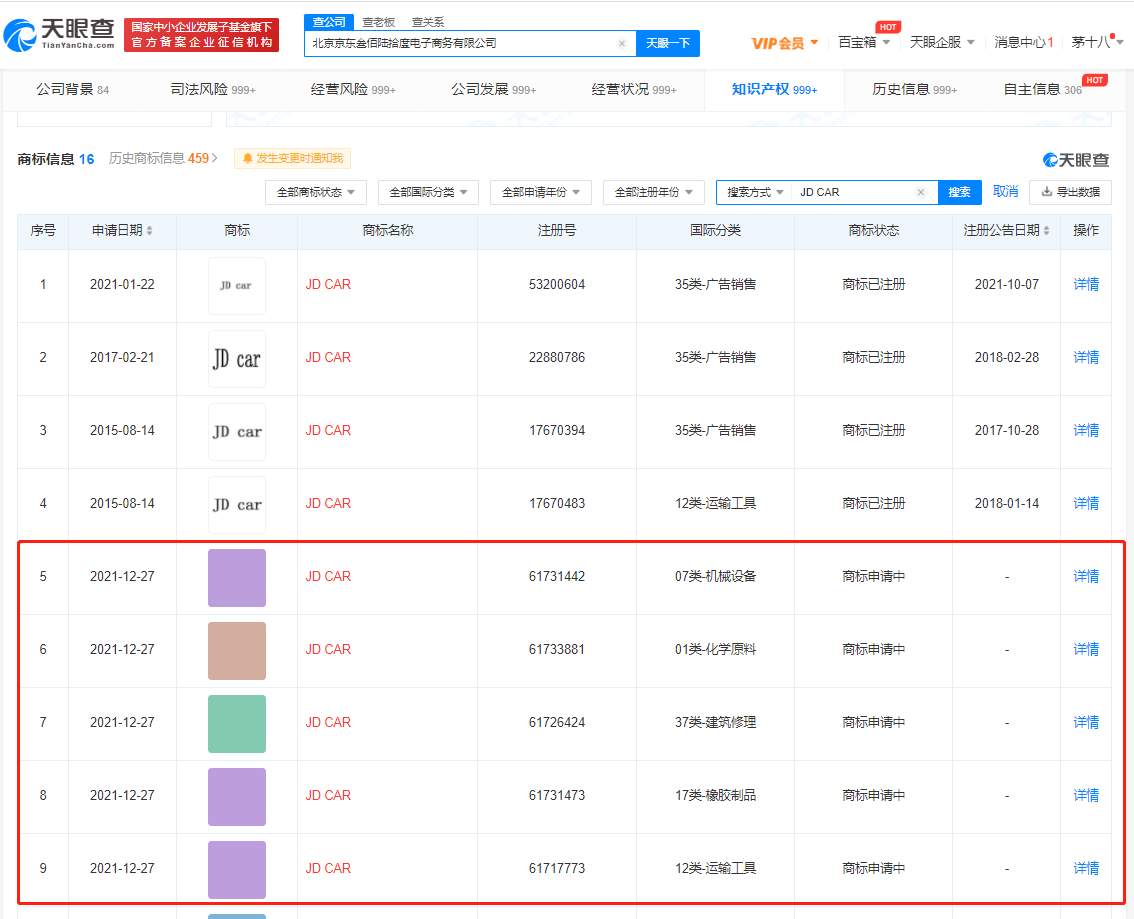This screenshot has height=919, width=1134.
Task: Expand the 全部注册年份 filter dropdown
Action: coord(653,192)
